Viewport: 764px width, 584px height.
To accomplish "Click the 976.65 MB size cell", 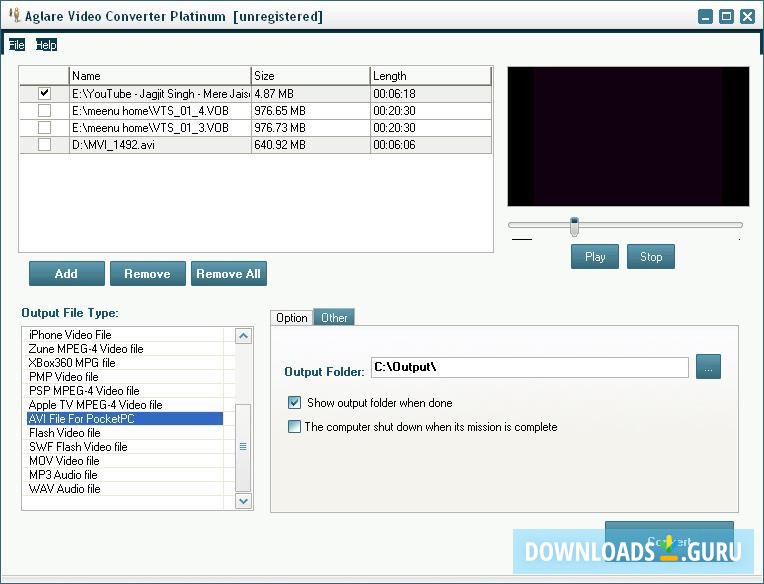I will point(311,111).
